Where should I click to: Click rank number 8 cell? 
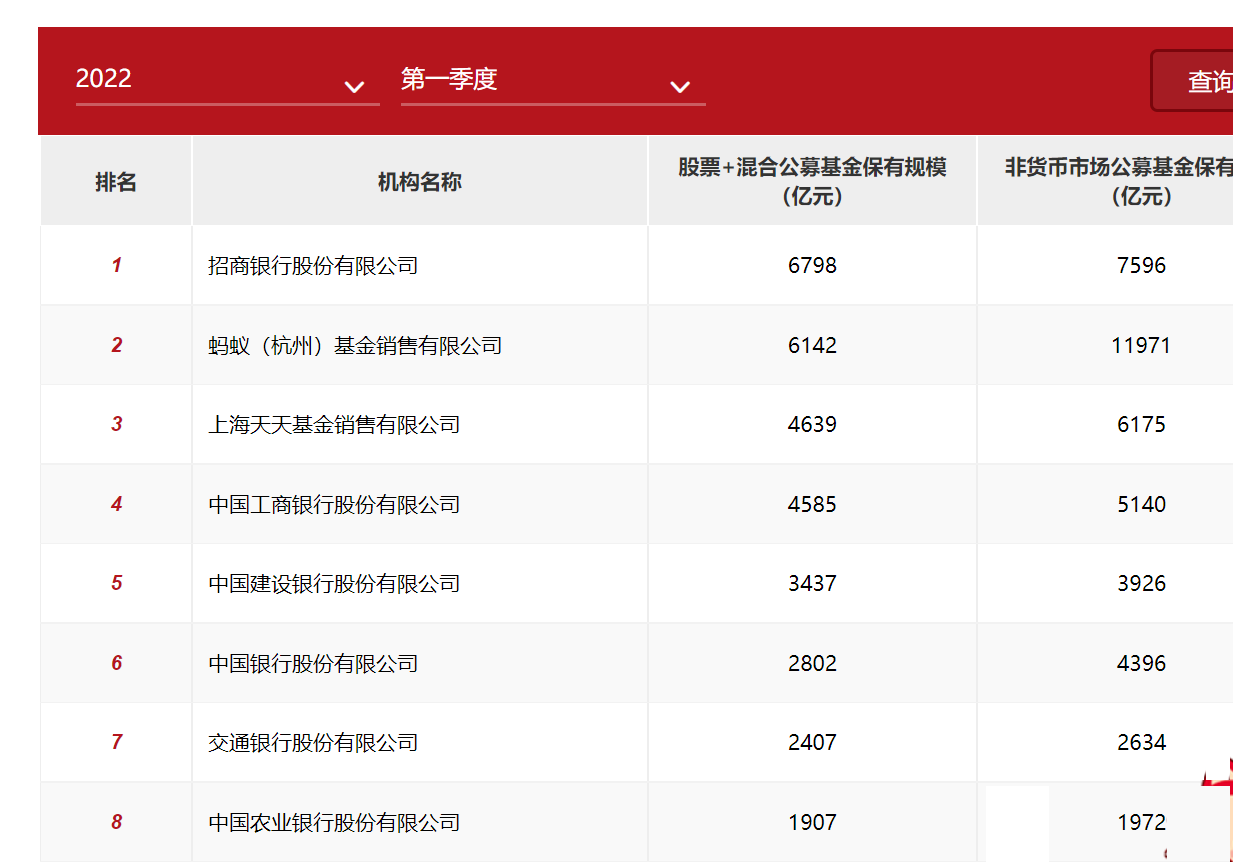(116, 822)
